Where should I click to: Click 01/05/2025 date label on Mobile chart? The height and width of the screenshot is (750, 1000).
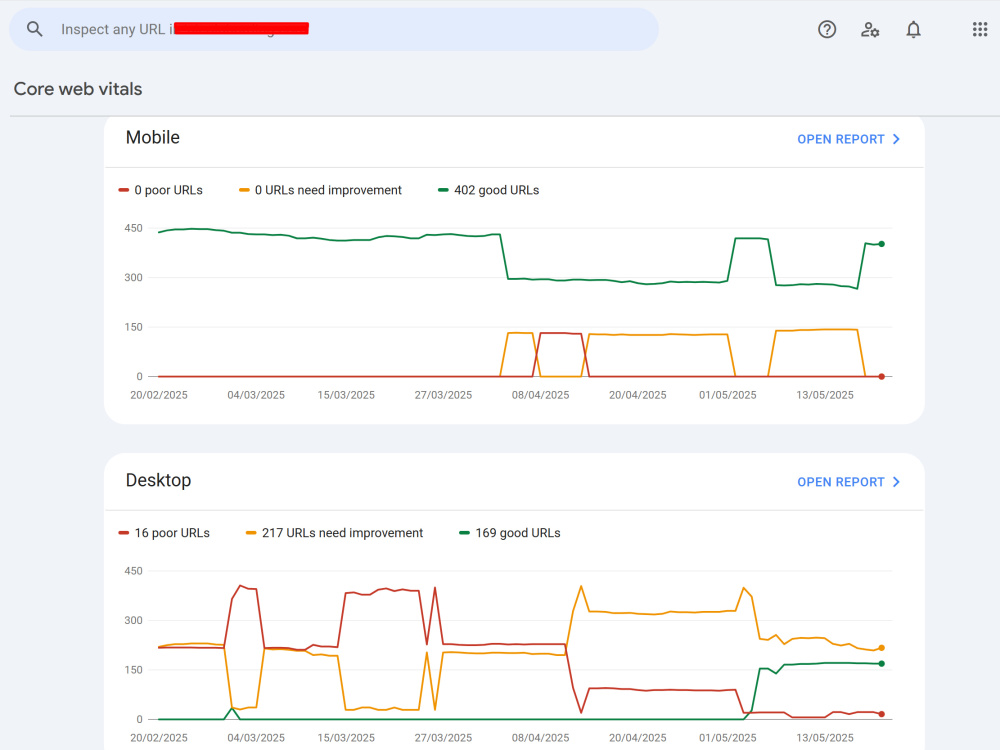point(728,395)
